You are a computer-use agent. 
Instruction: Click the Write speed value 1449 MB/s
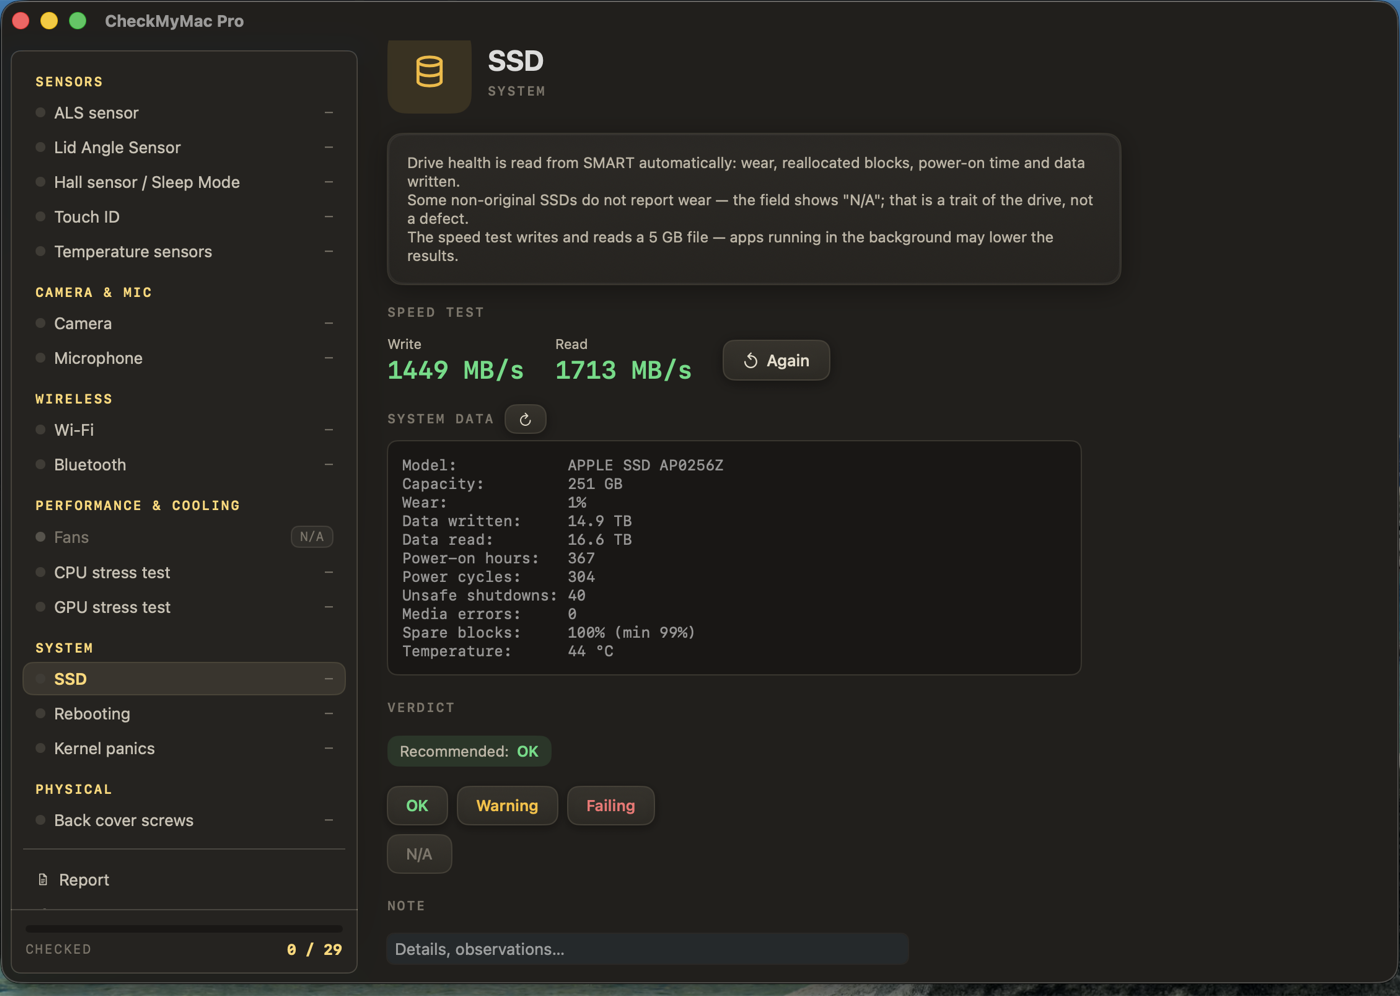point(456,370)
